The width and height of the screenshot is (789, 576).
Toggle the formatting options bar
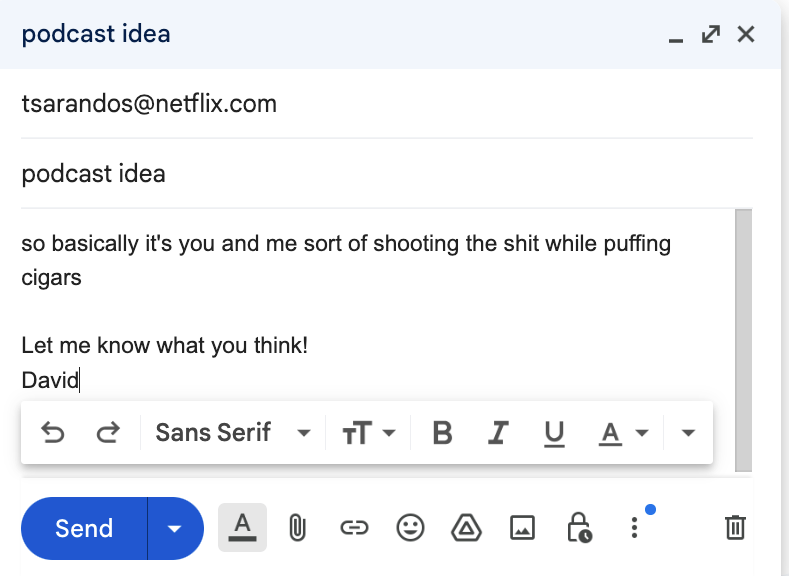coord(243,528)
